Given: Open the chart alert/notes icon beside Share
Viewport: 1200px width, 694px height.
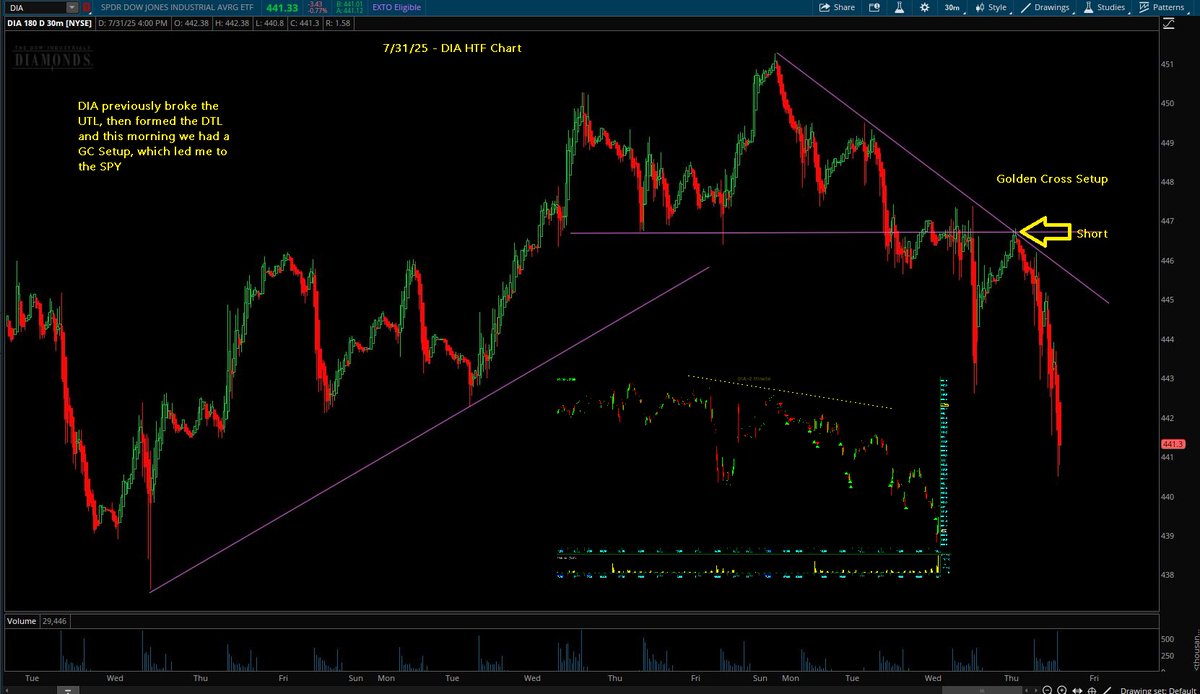Looking at the screenshot, I should (874, 7).
